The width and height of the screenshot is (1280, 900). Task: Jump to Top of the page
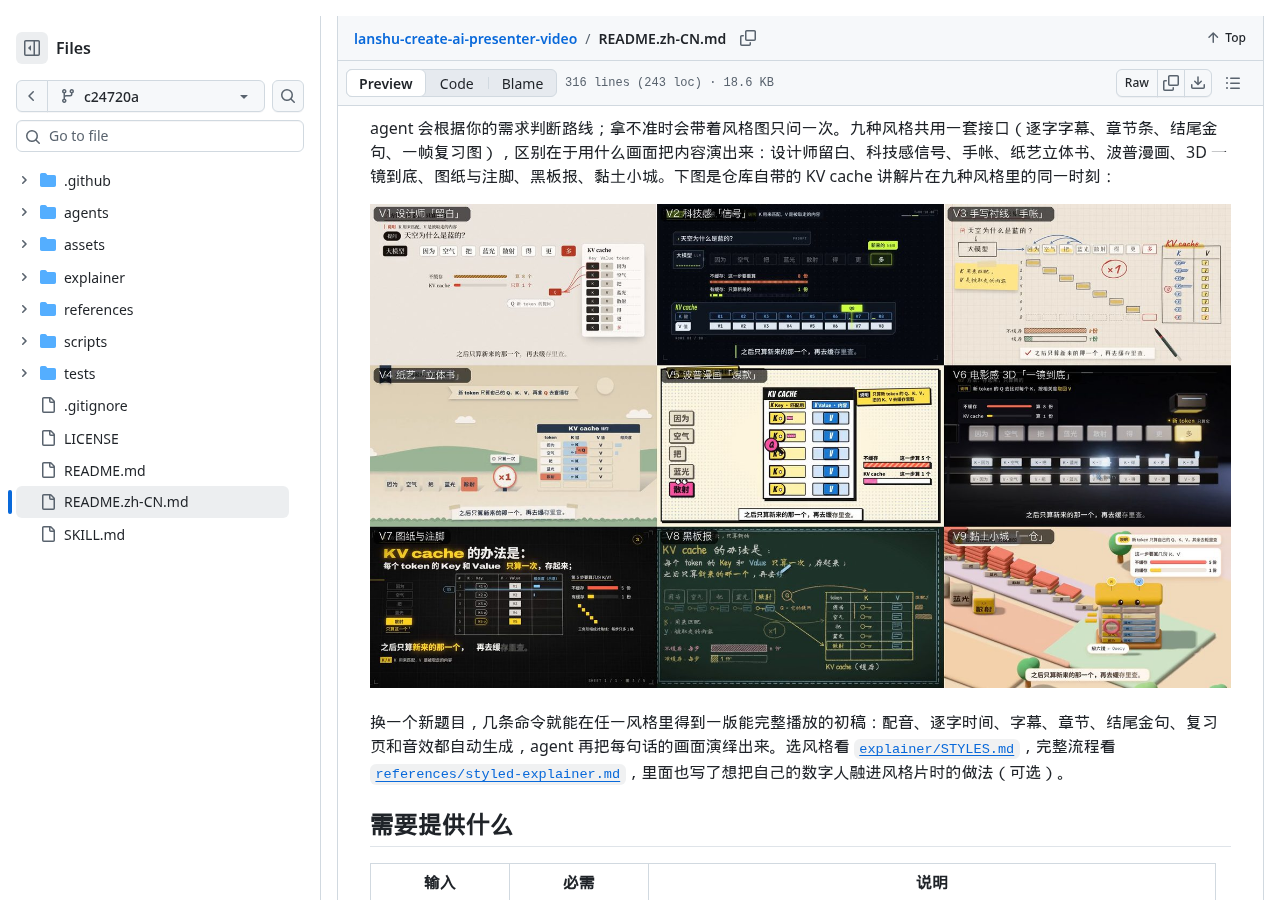pyautogui.click(x=1227, y=38)
